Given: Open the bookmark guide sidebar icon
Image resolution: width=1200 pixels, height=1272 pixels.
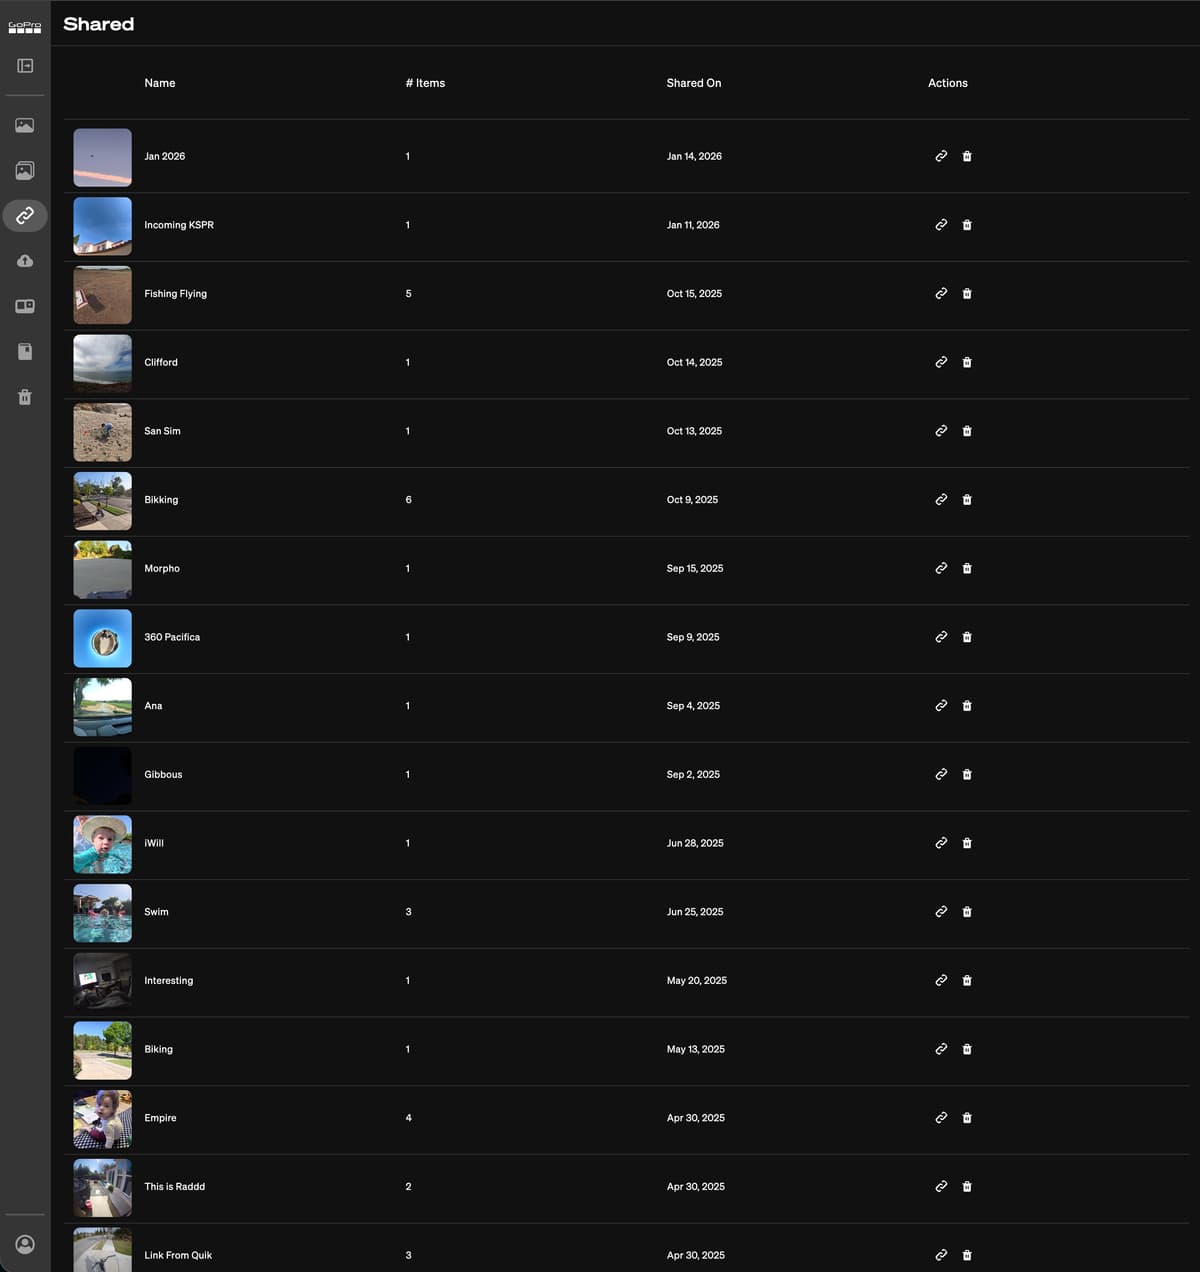Looking at the screenshot, I should click(x=25, y=351).
